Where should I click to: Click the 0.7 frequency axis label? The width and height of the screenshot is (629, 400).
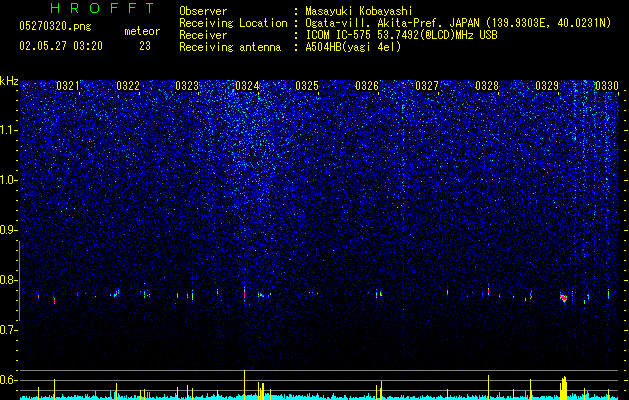click(9, 330)
